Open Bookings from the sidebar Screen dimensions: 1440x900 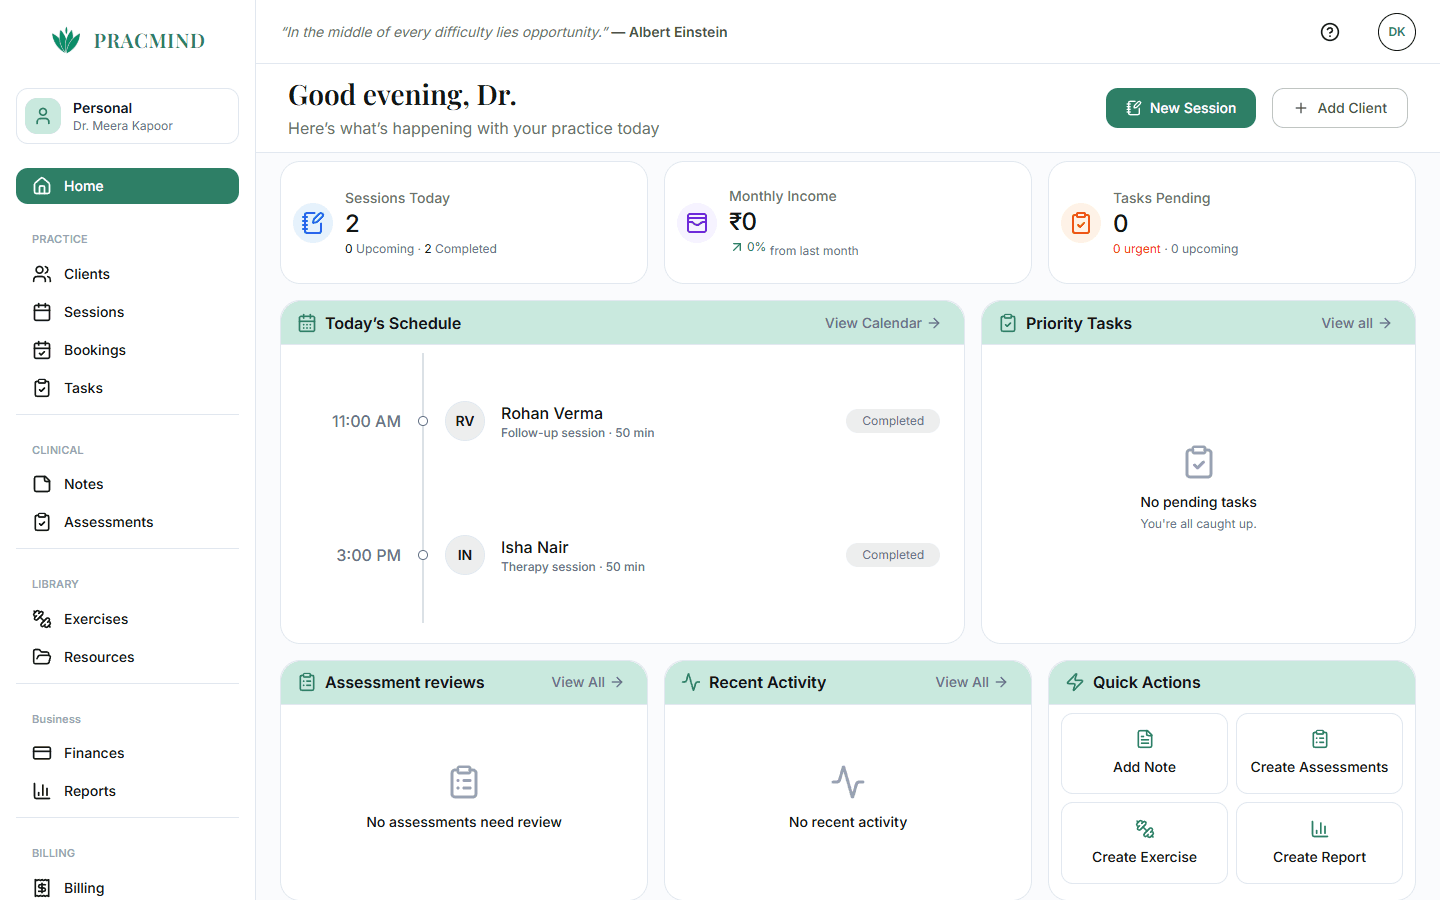point(127,350)
